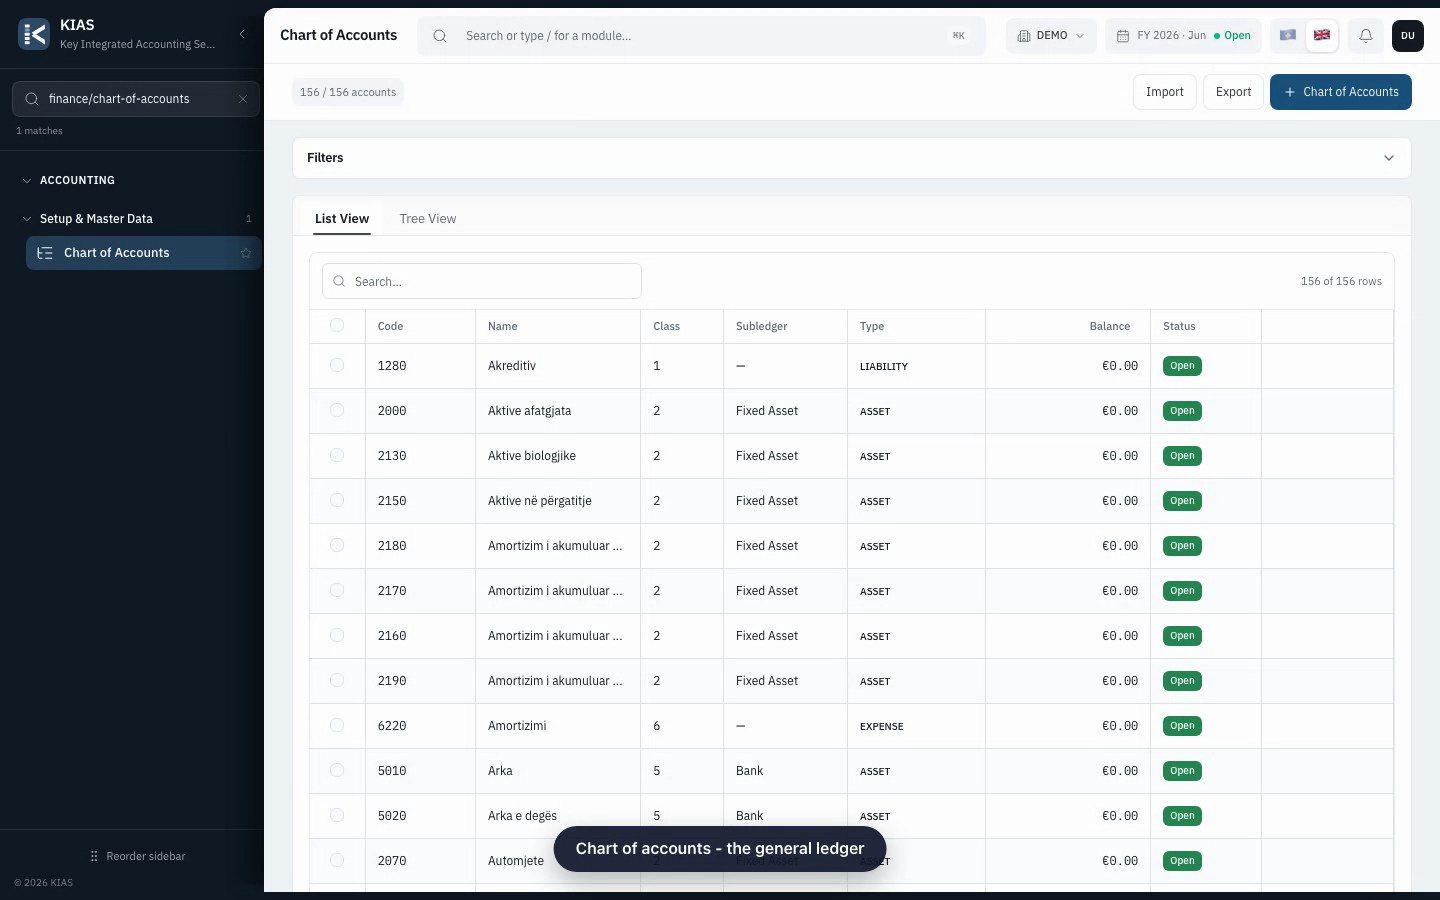Image resolution: width=1440 pixels, height=900 pixels.
Task: Open the FY 2026 Jun period selector
Action: click(x=1183, y=35)
